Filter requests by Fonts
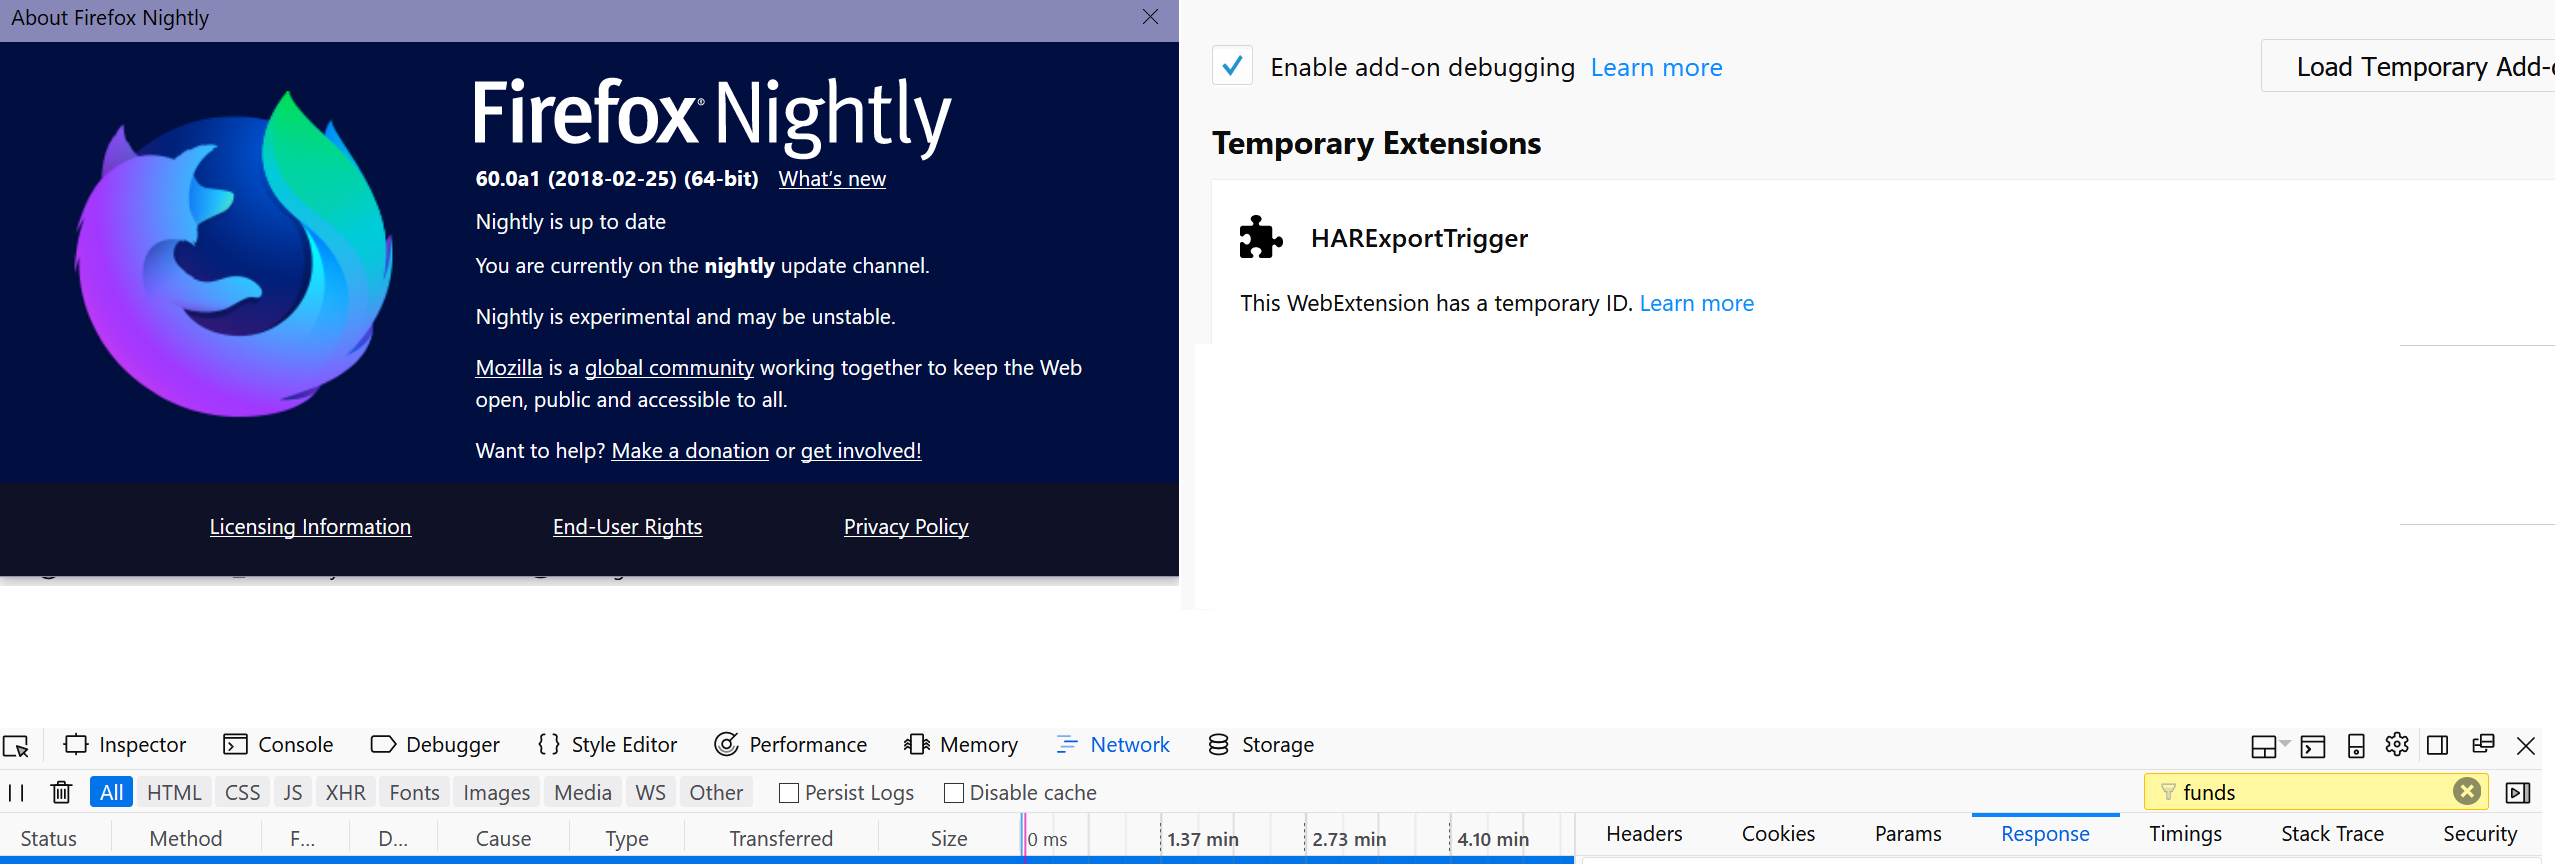2555x864 pixels. click(414, 792)
